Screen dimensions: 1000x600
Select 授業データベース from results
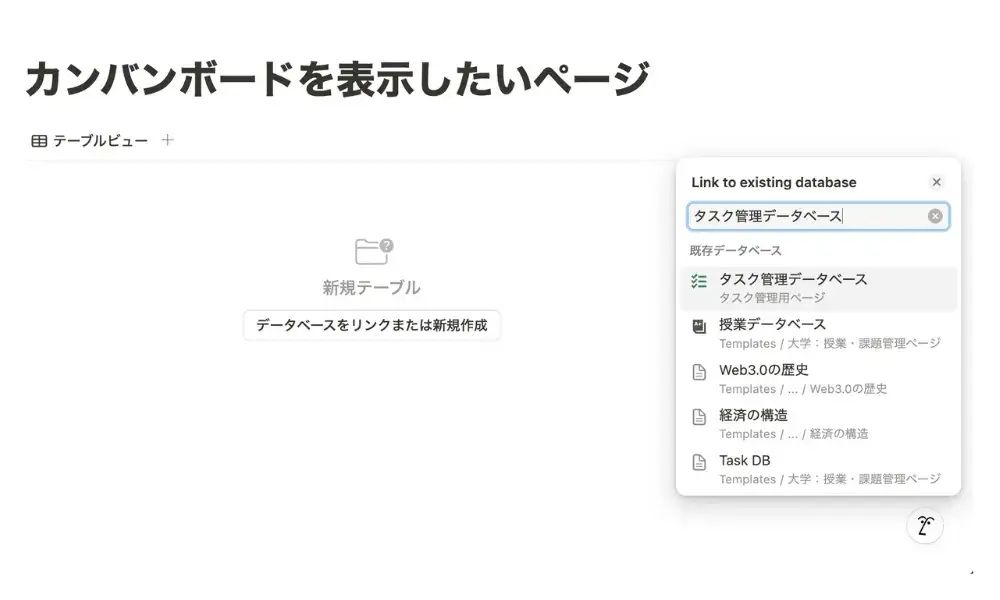(819, 333)
